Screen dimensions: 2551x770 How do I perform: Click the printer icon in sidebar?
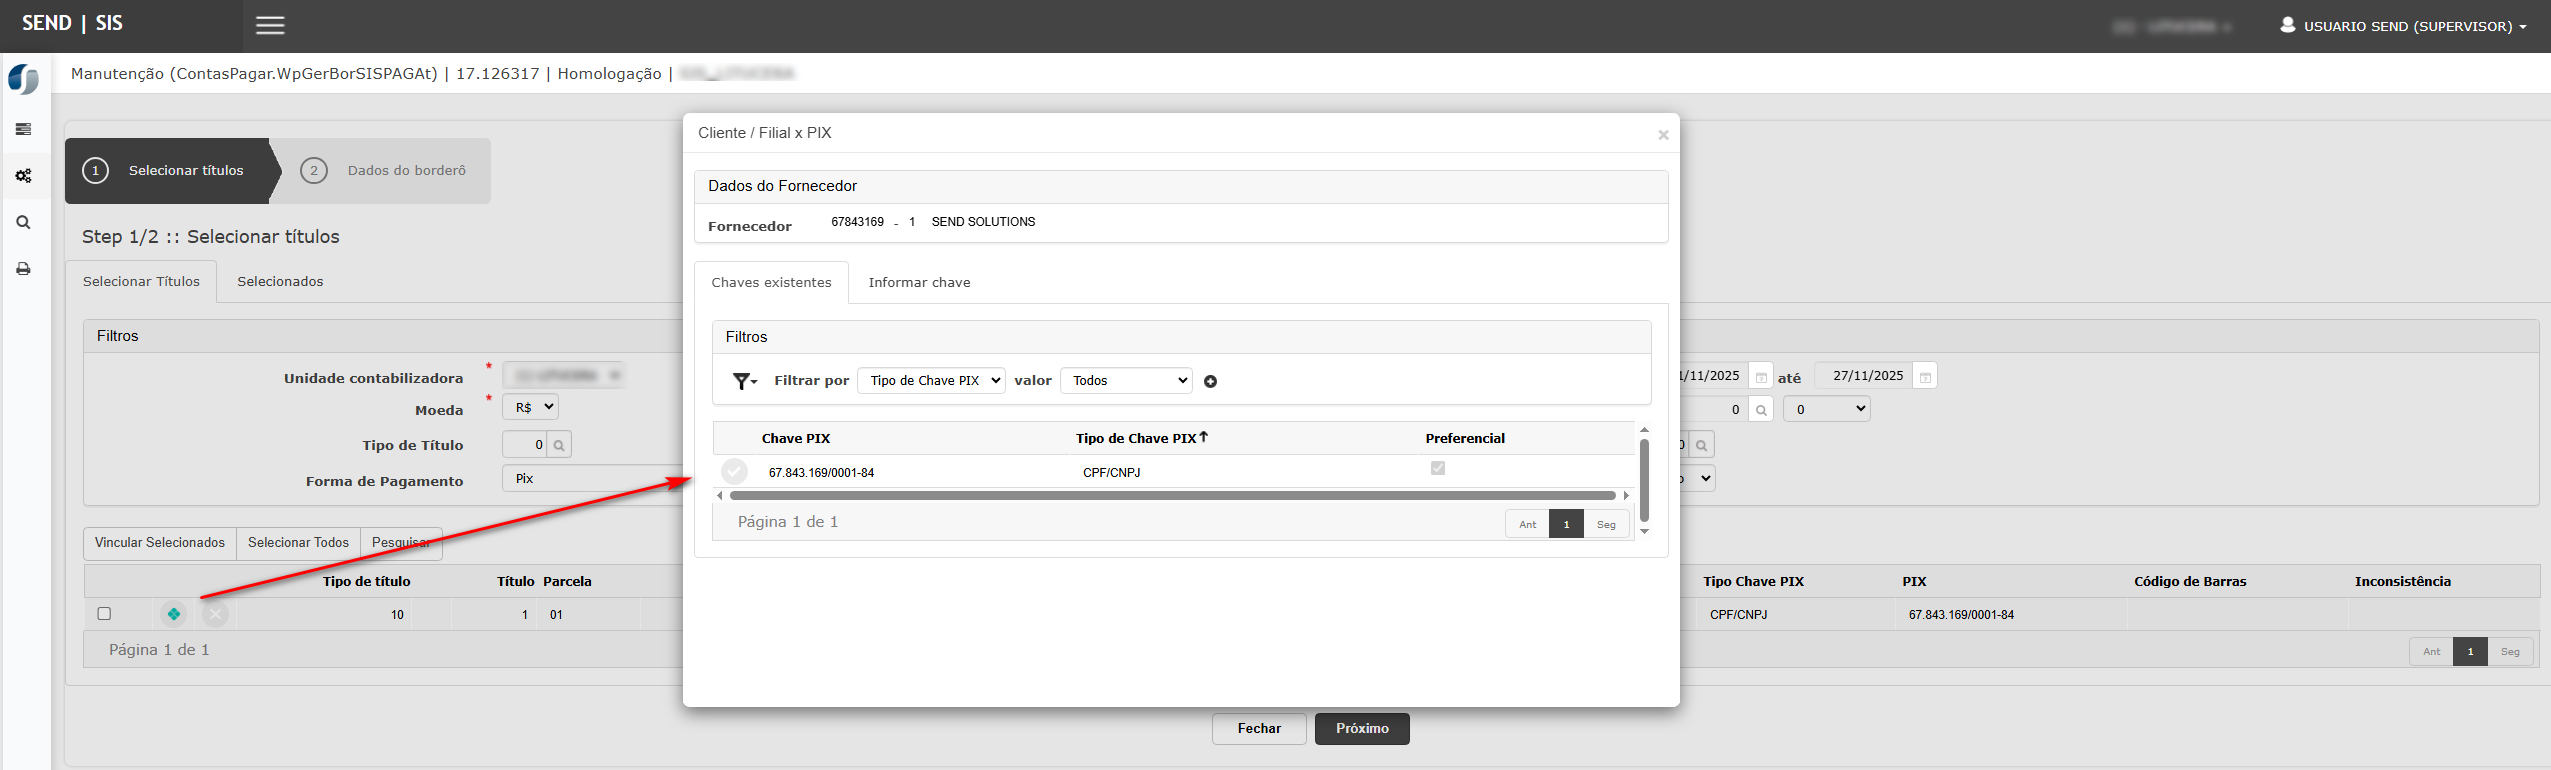tap(23, 269)
